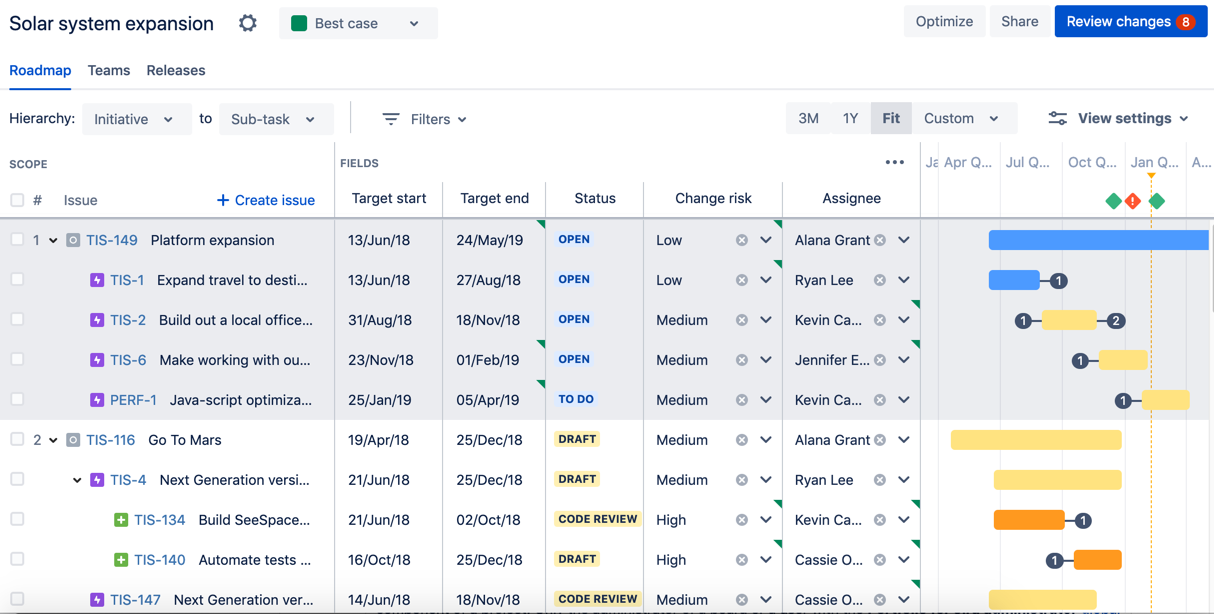Click the story icon beside TIS-134
1214x614 pixels.
tap(121, 520)
